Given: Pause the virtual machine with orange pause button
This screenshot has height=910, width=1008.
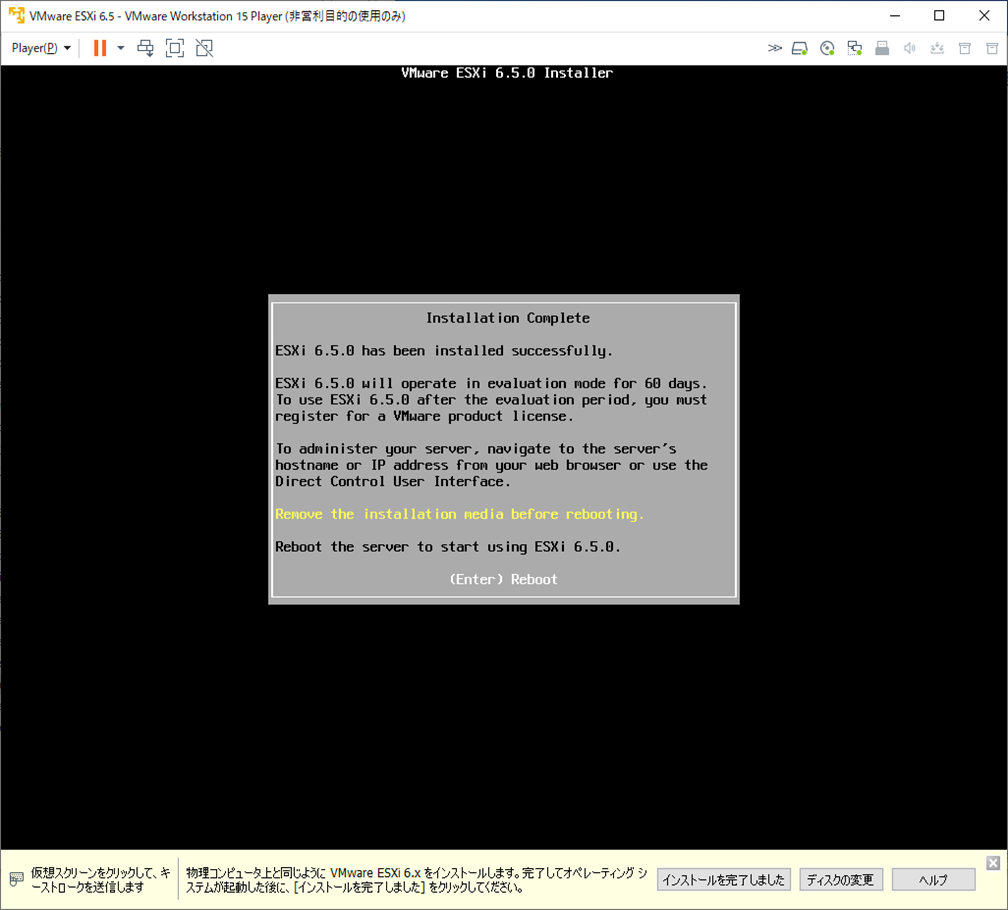Looking at the screenshot, I should [100, 48].
